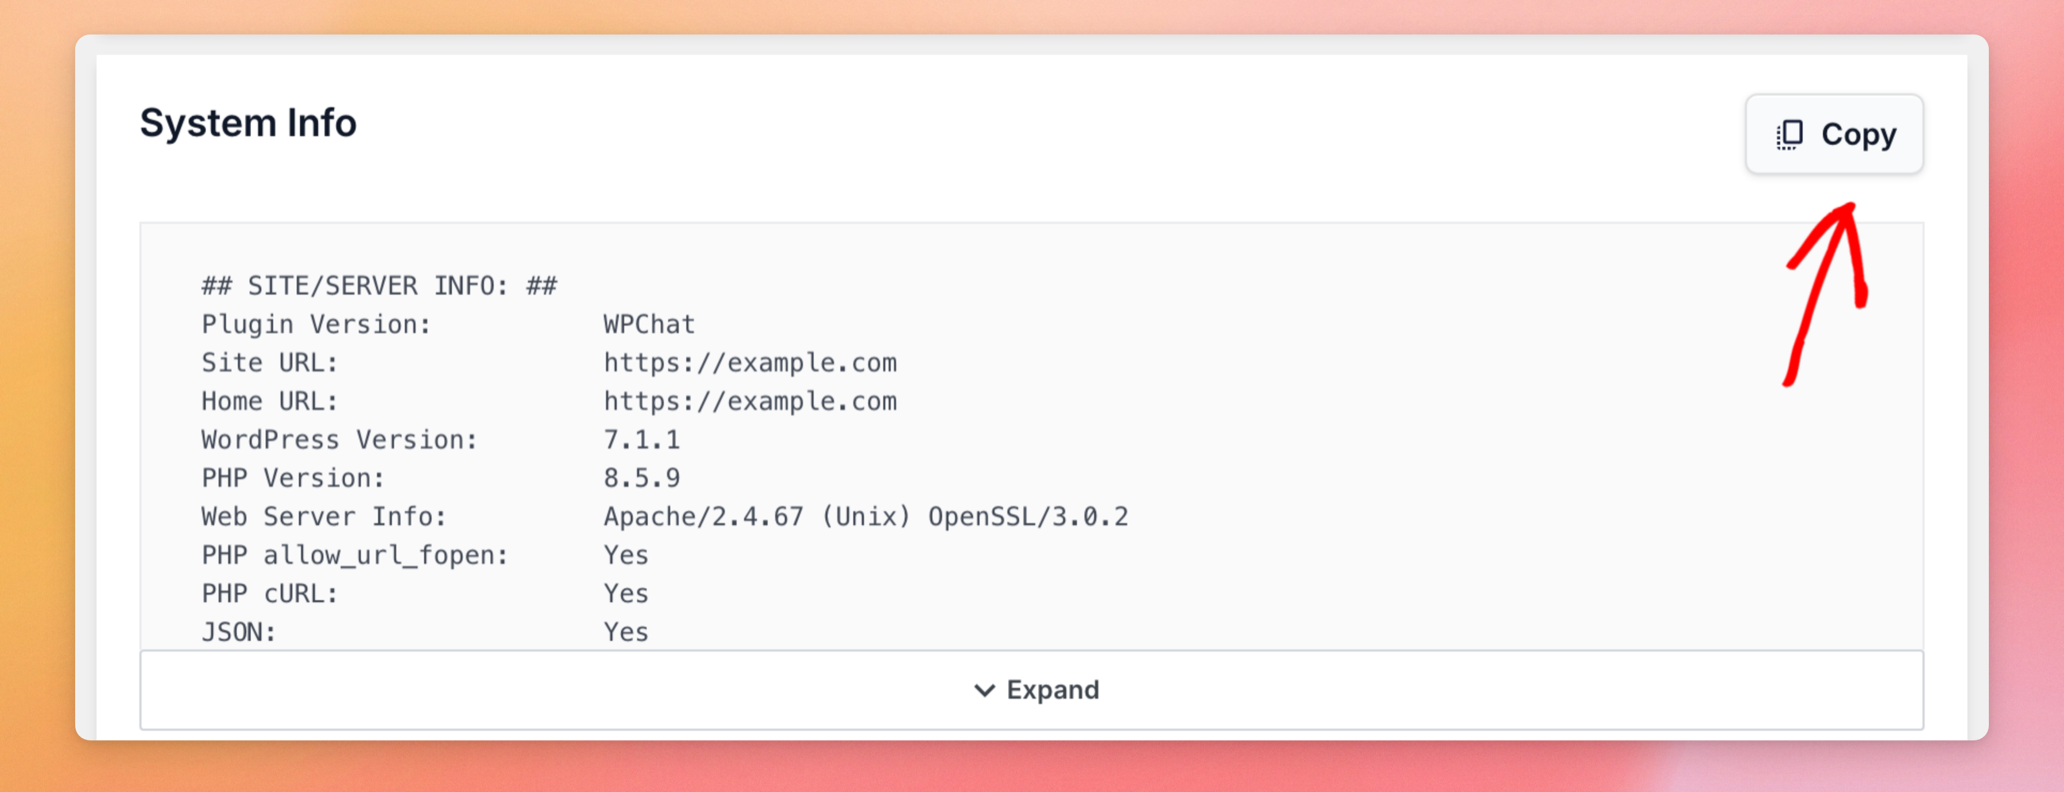Click the PHP Version value 8.5.9
The image size is (2064, 792).
tap(642, 478)
